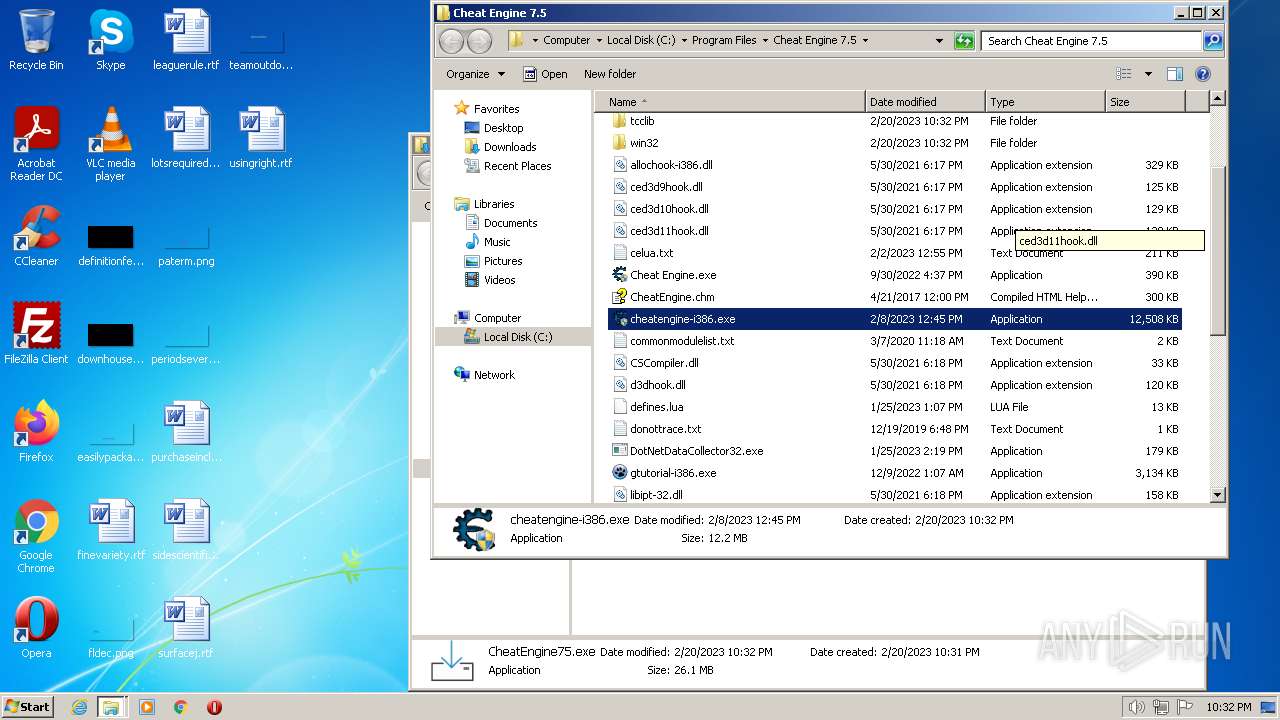Select the usingright.rtf desktop file
Image resolution: width=1280 pixels, height=720 pixels.
click(261, 137)
